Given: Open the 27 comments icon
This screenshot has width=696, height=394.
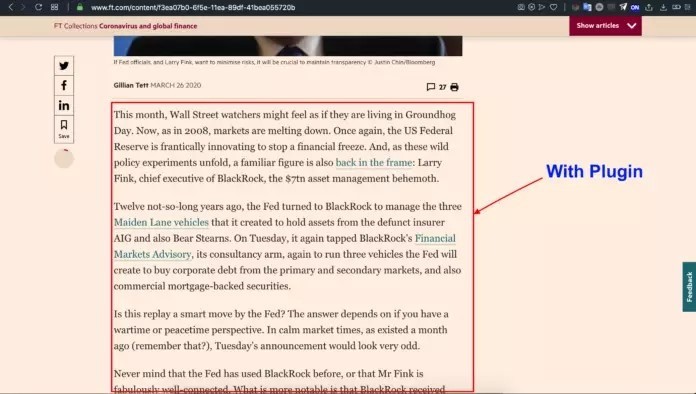Looking at the screenshot, I should 436,87.
